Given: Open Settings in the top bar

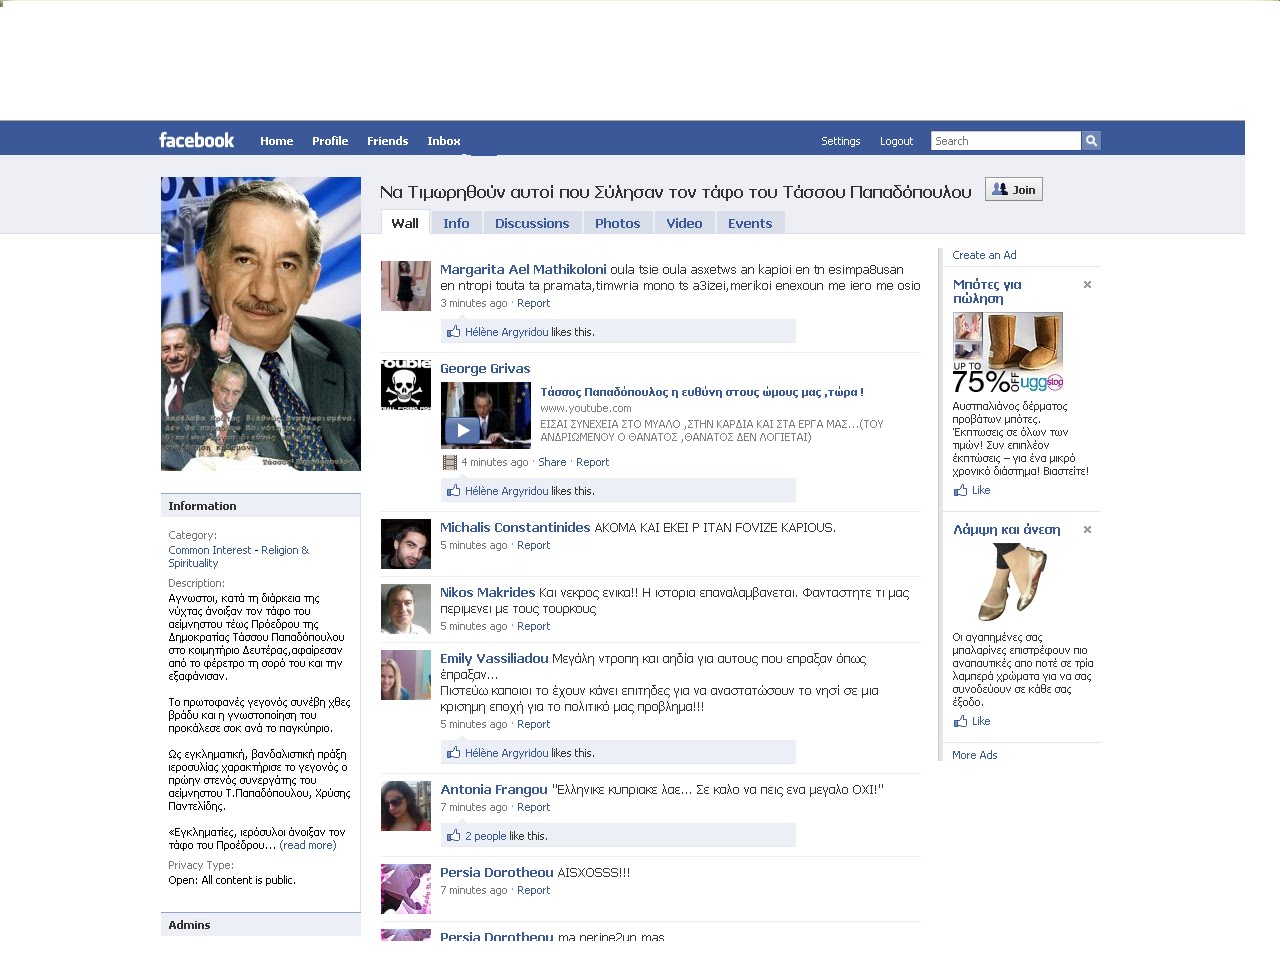Looking at the screenshot, I should [841, 141].
